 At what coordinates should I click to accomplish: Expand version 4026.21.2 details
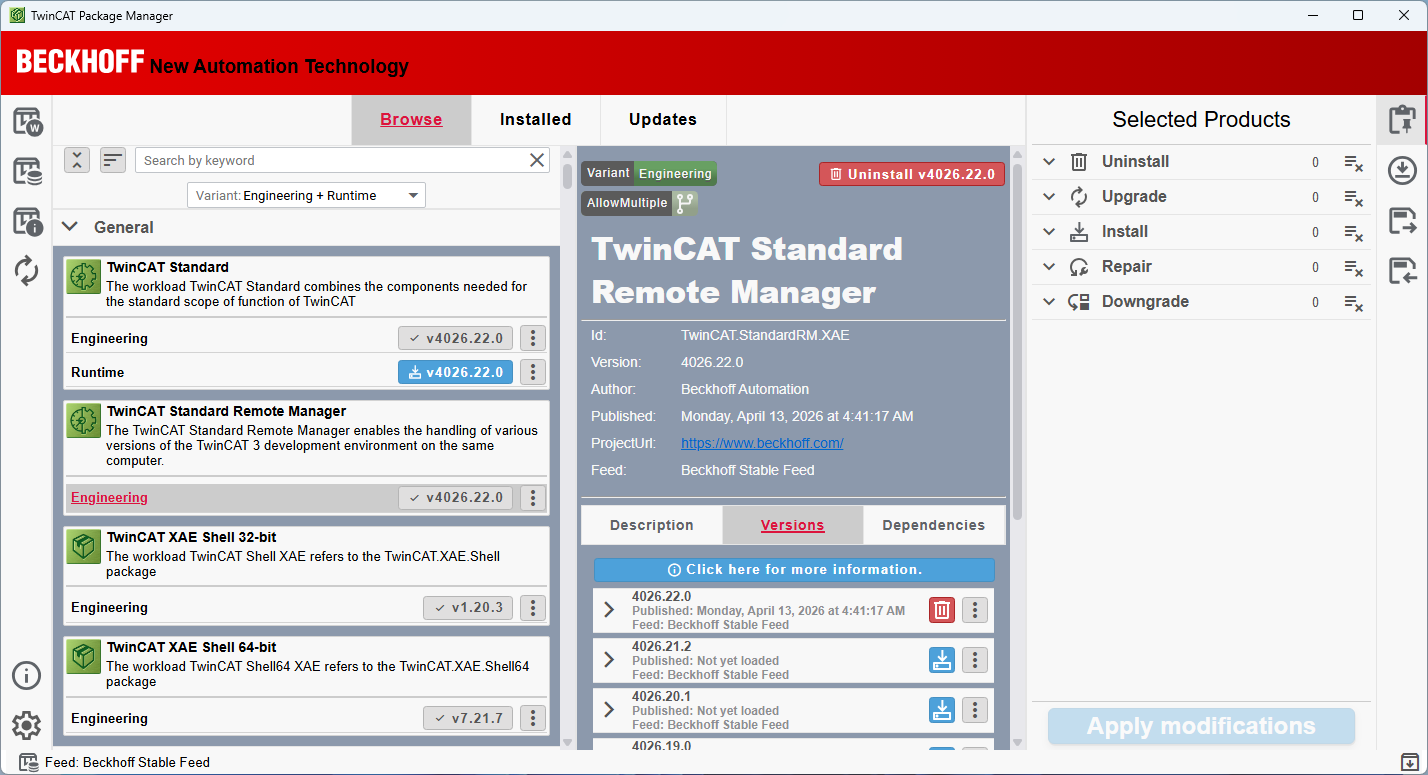tap(609, 660)
